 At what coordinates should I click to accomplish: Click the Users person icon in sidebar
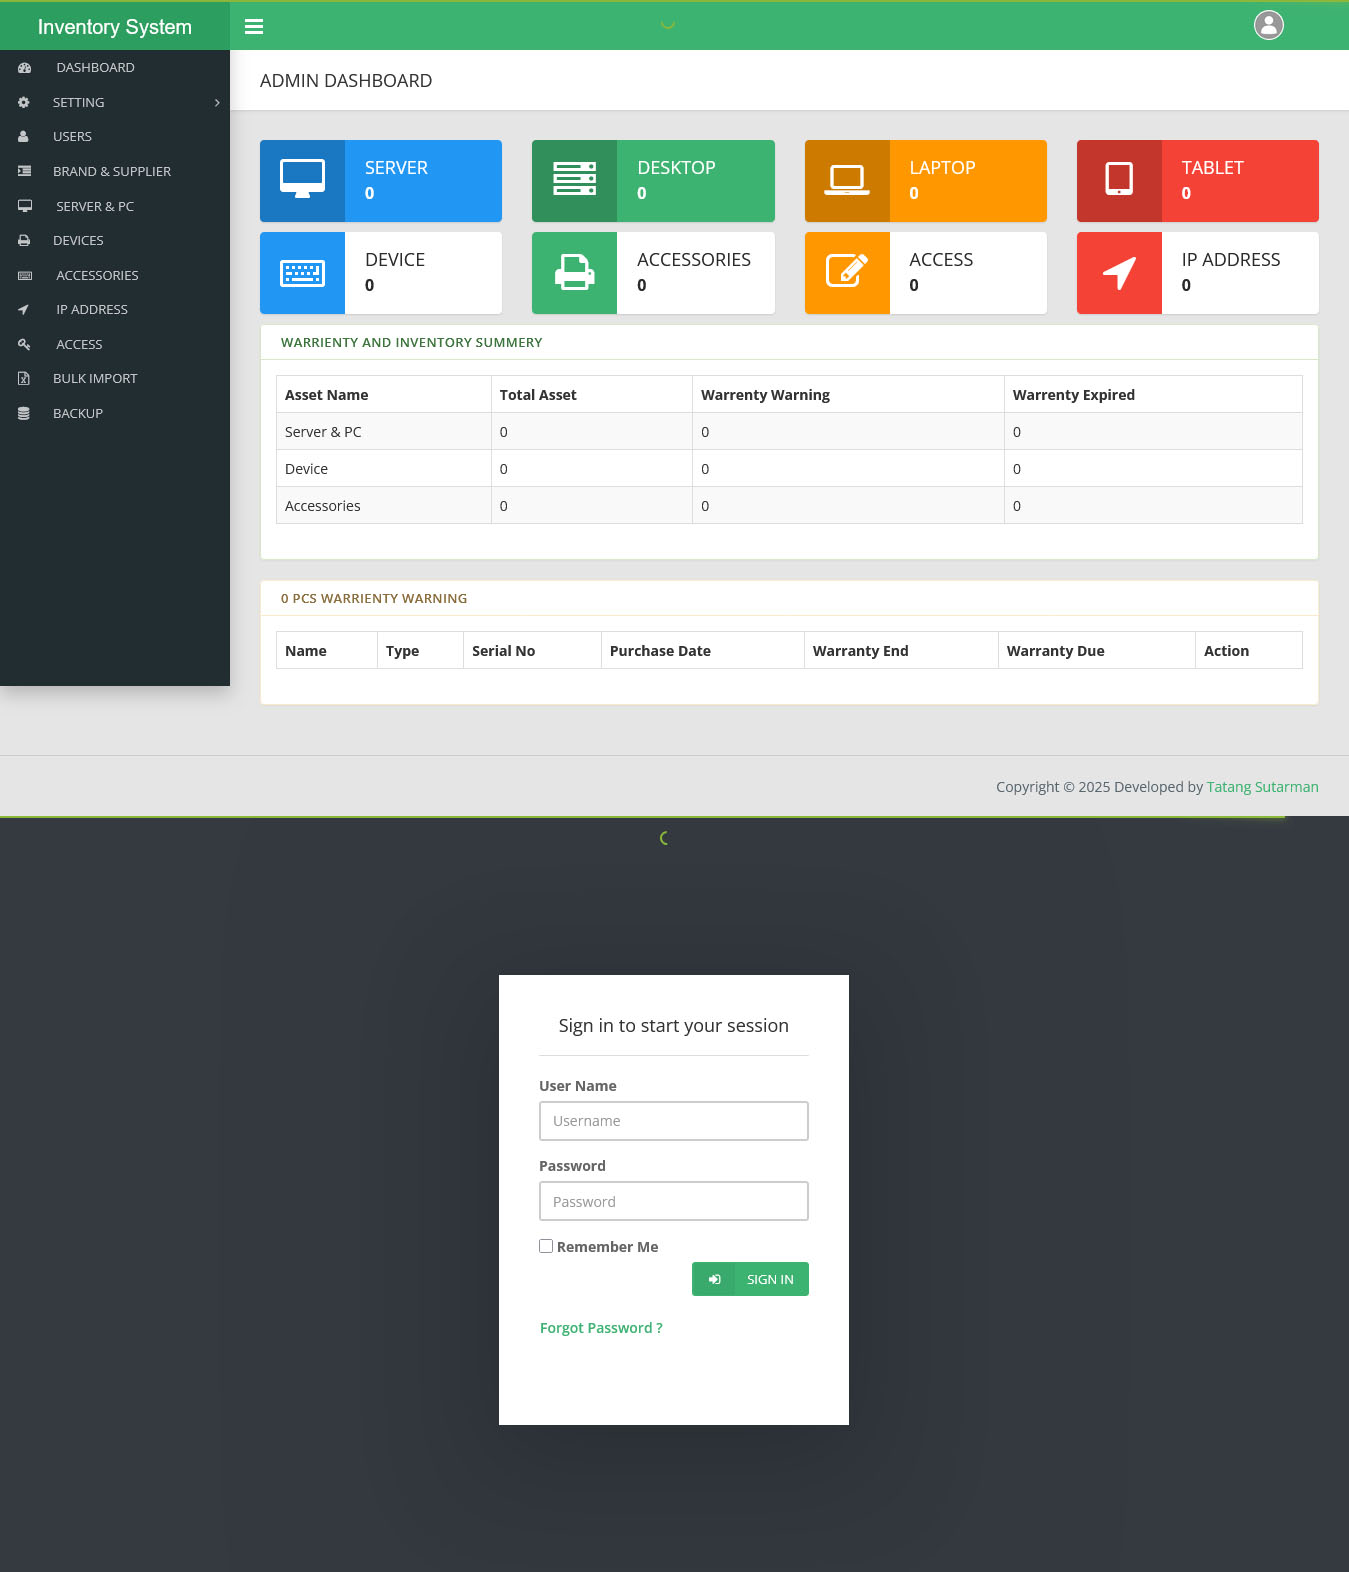[23, 137]
